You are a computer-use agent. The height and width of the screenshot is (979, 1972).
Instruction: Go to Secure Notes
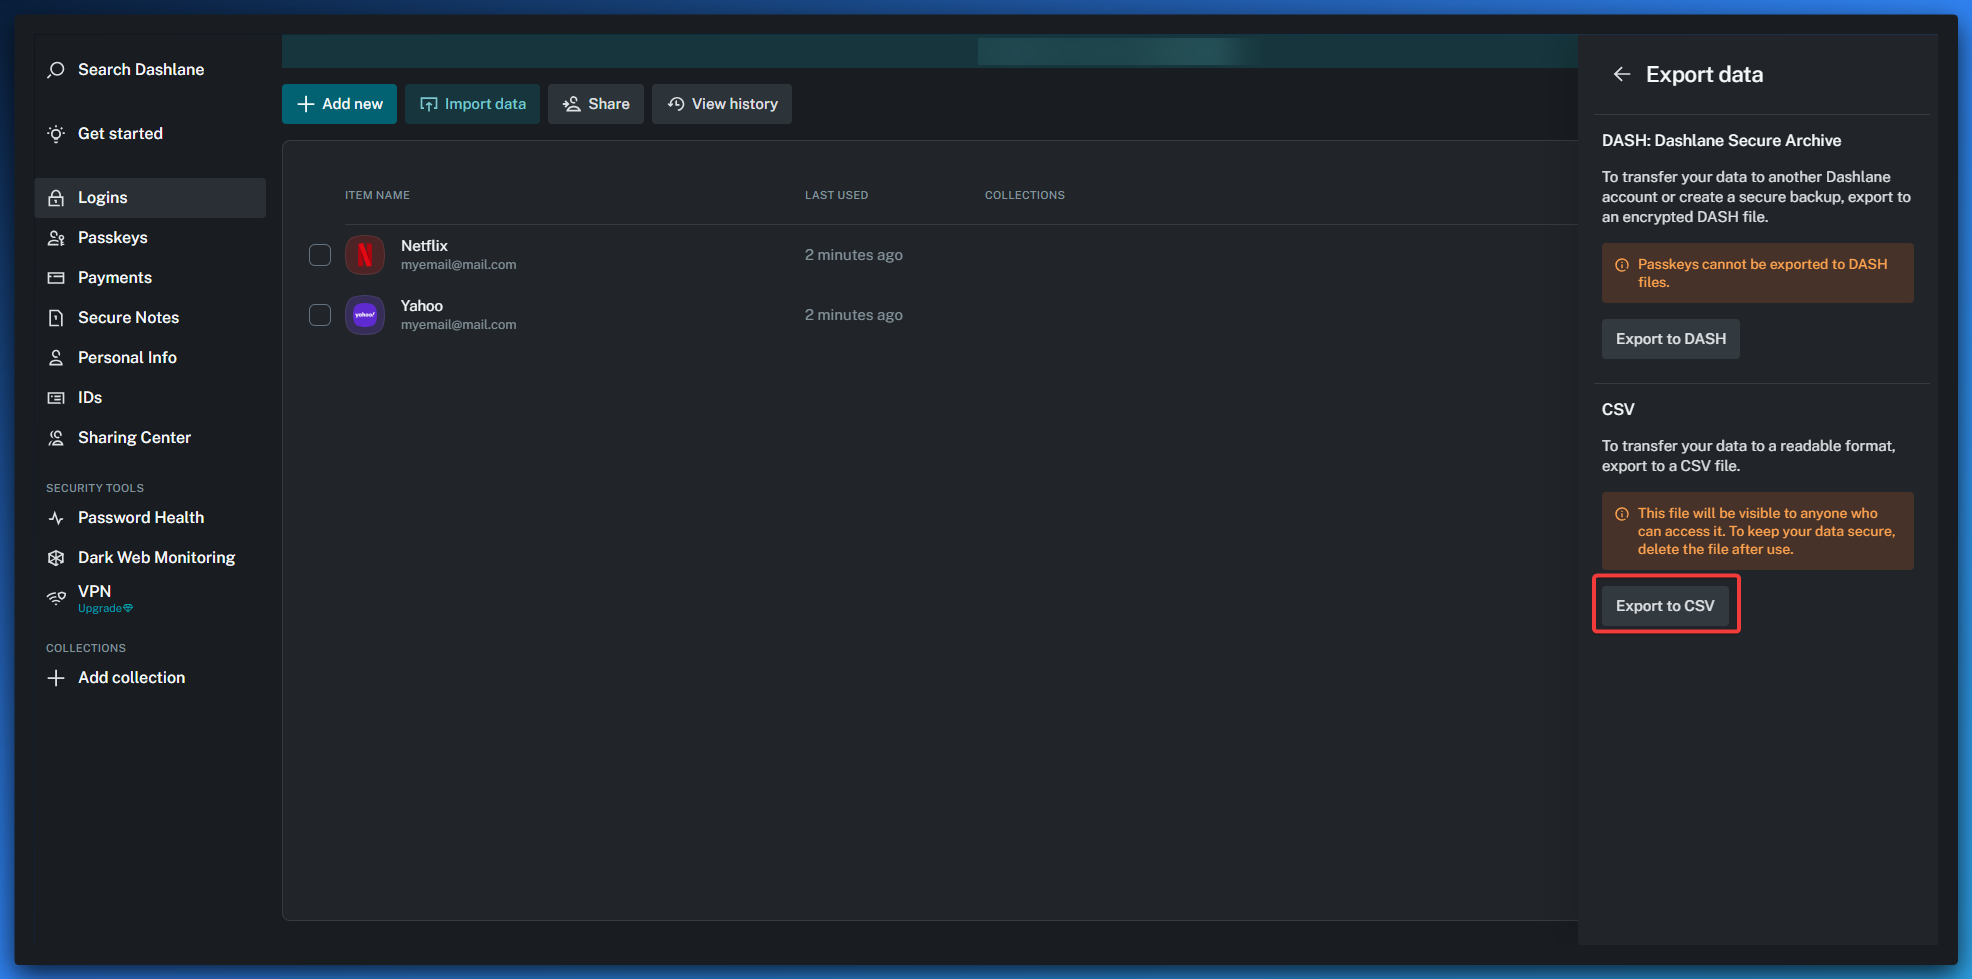point(128,318)
